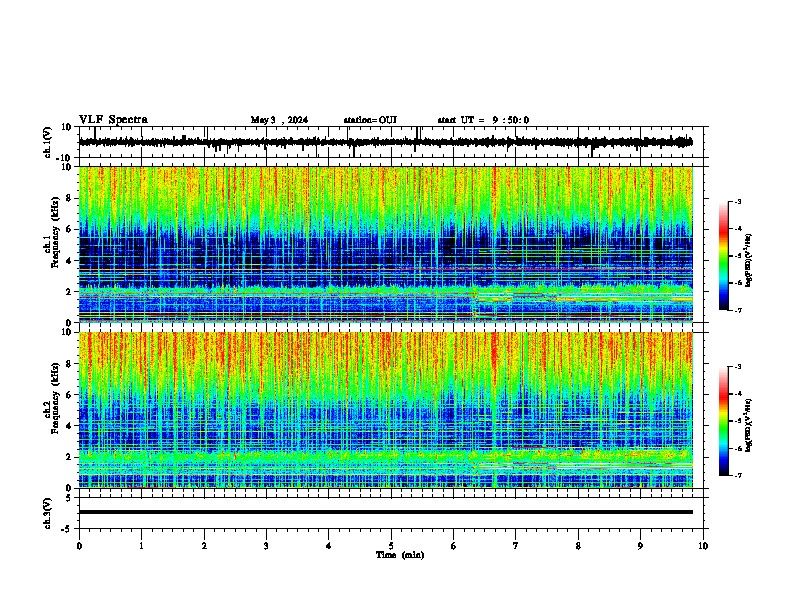Click the "VLF Spectra" title text
Screen dimensions: 792x612
coord(113,120)
